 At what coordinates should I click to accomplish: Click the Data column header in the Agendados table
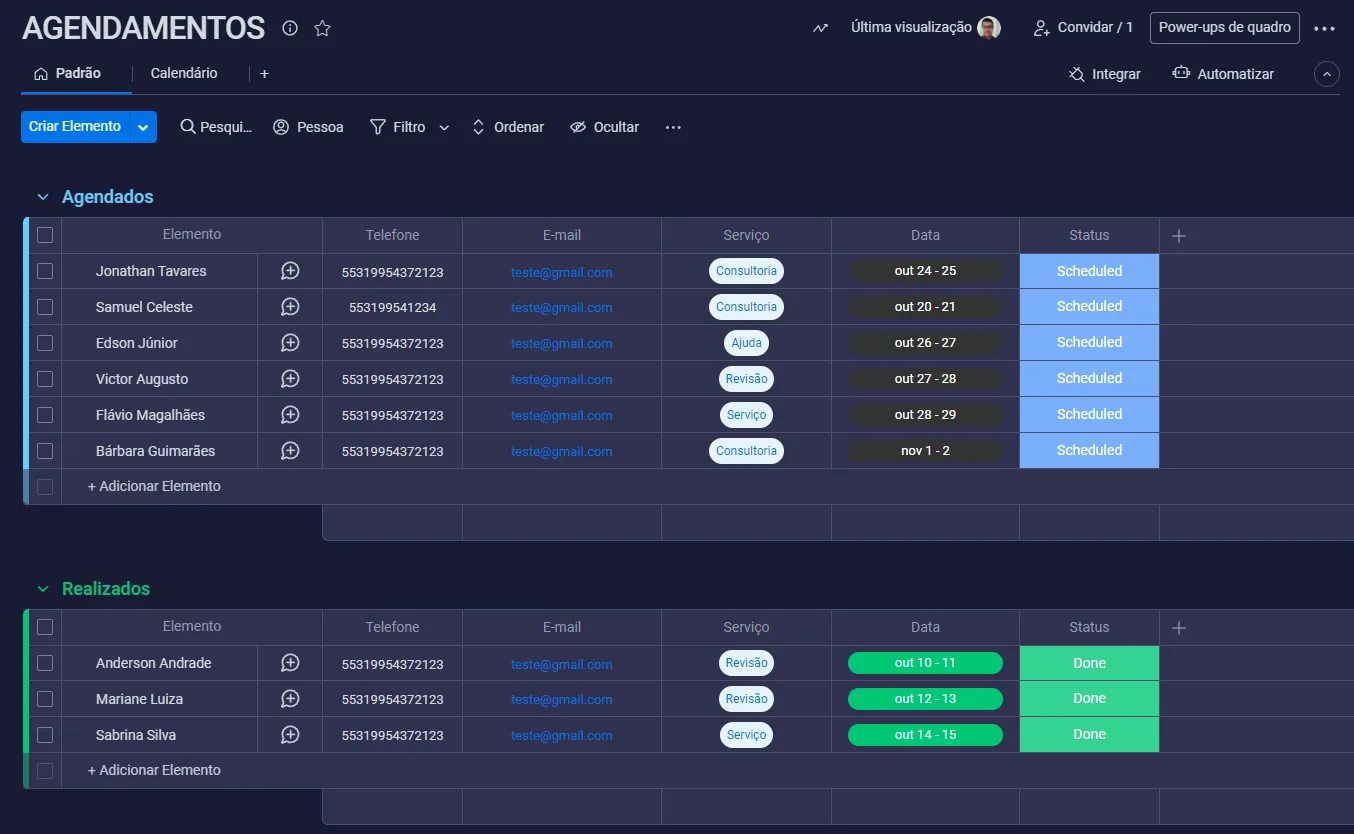click(x=925, y=235)
